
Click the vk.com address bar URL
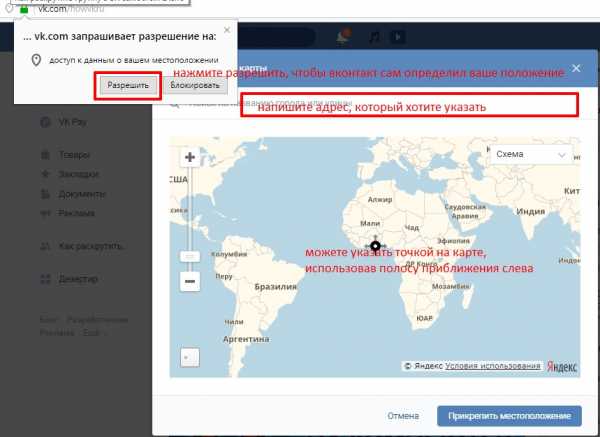(x=71, y=9)
